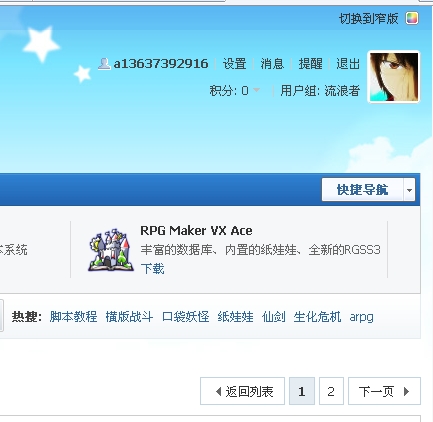The height and width of the screenshot is (422, 433).
Task: Click 退出 to log out
Action: point(348,64)
